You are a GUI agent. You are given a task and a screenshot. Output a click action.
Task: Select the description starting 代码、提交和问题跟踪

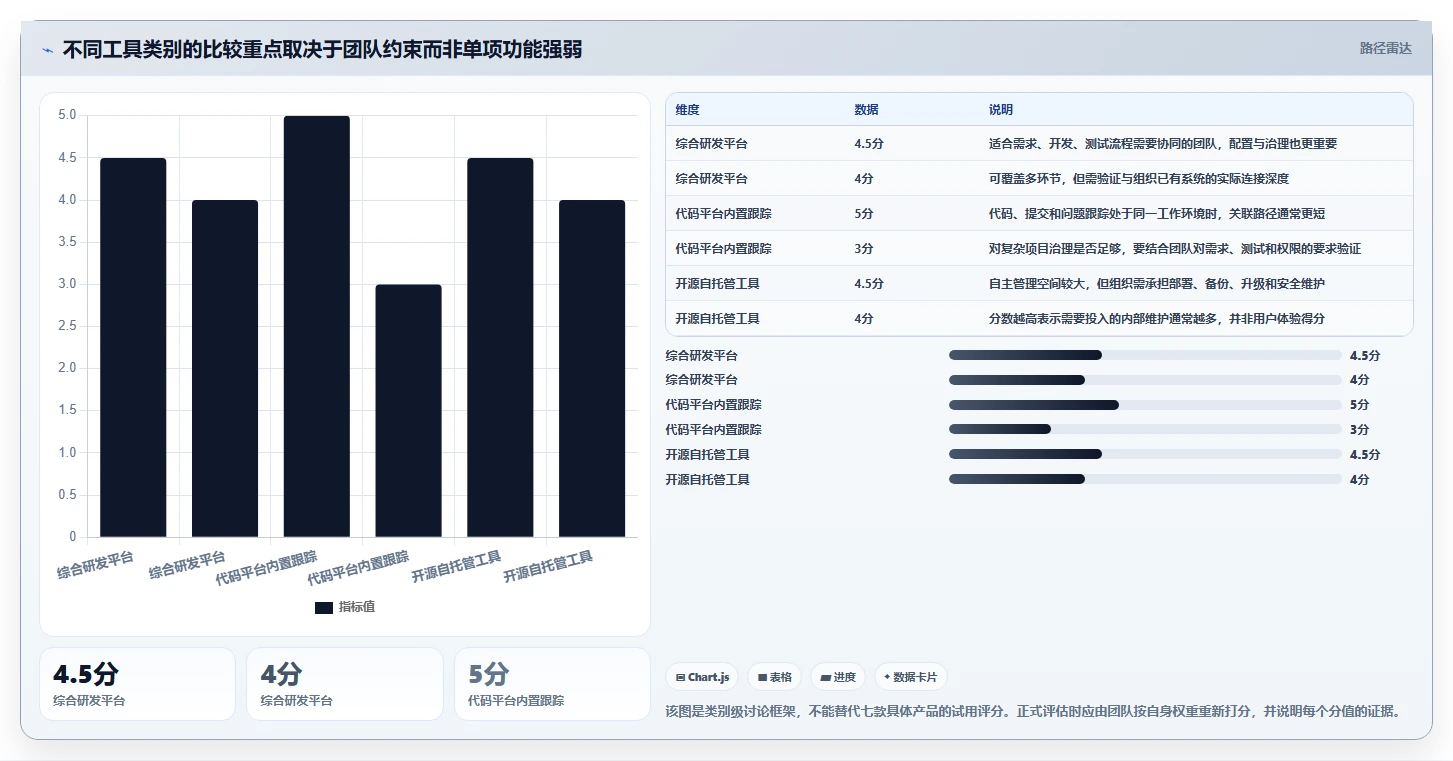[x=1157, y=213]
